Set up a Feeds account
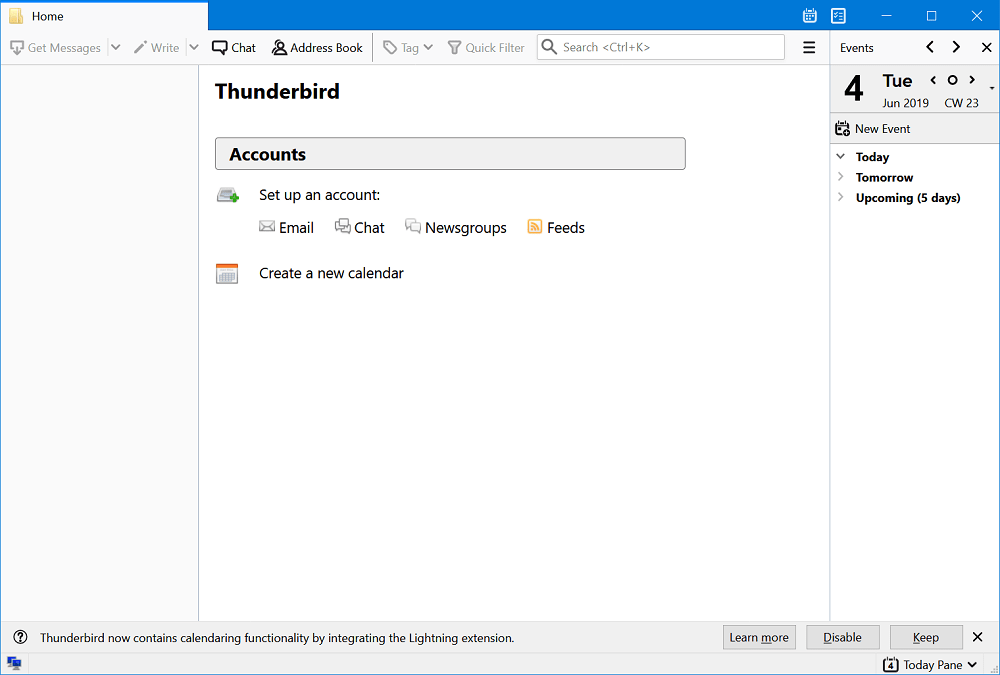Screen dimensions: 1000x675 coord(555,228)
